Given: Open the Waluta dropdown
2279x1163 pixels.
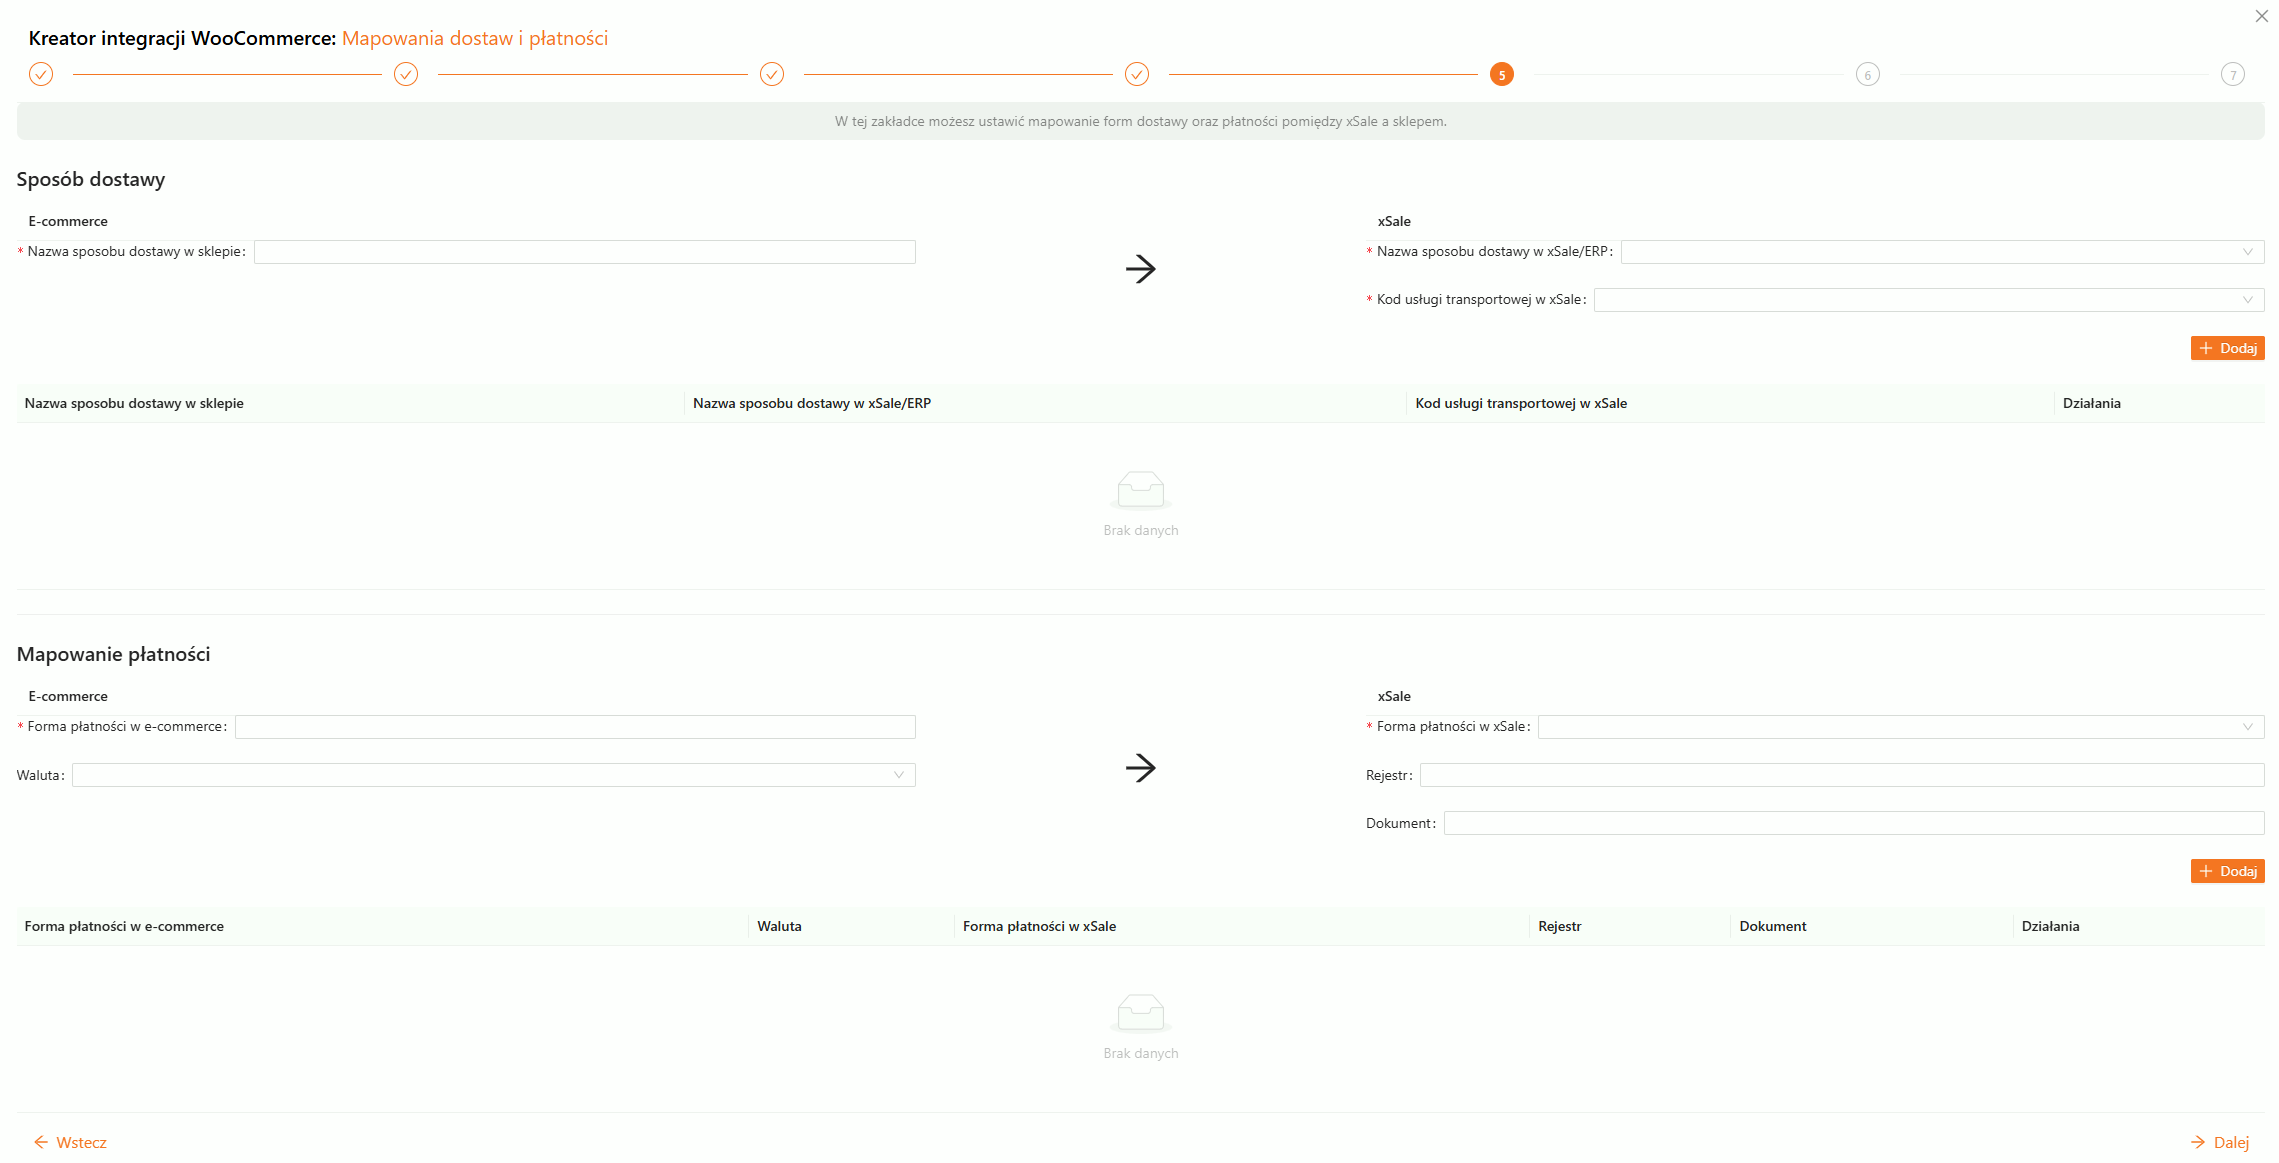Looking at the screenshot, I should pyautogui.click(x=493, y=775).
